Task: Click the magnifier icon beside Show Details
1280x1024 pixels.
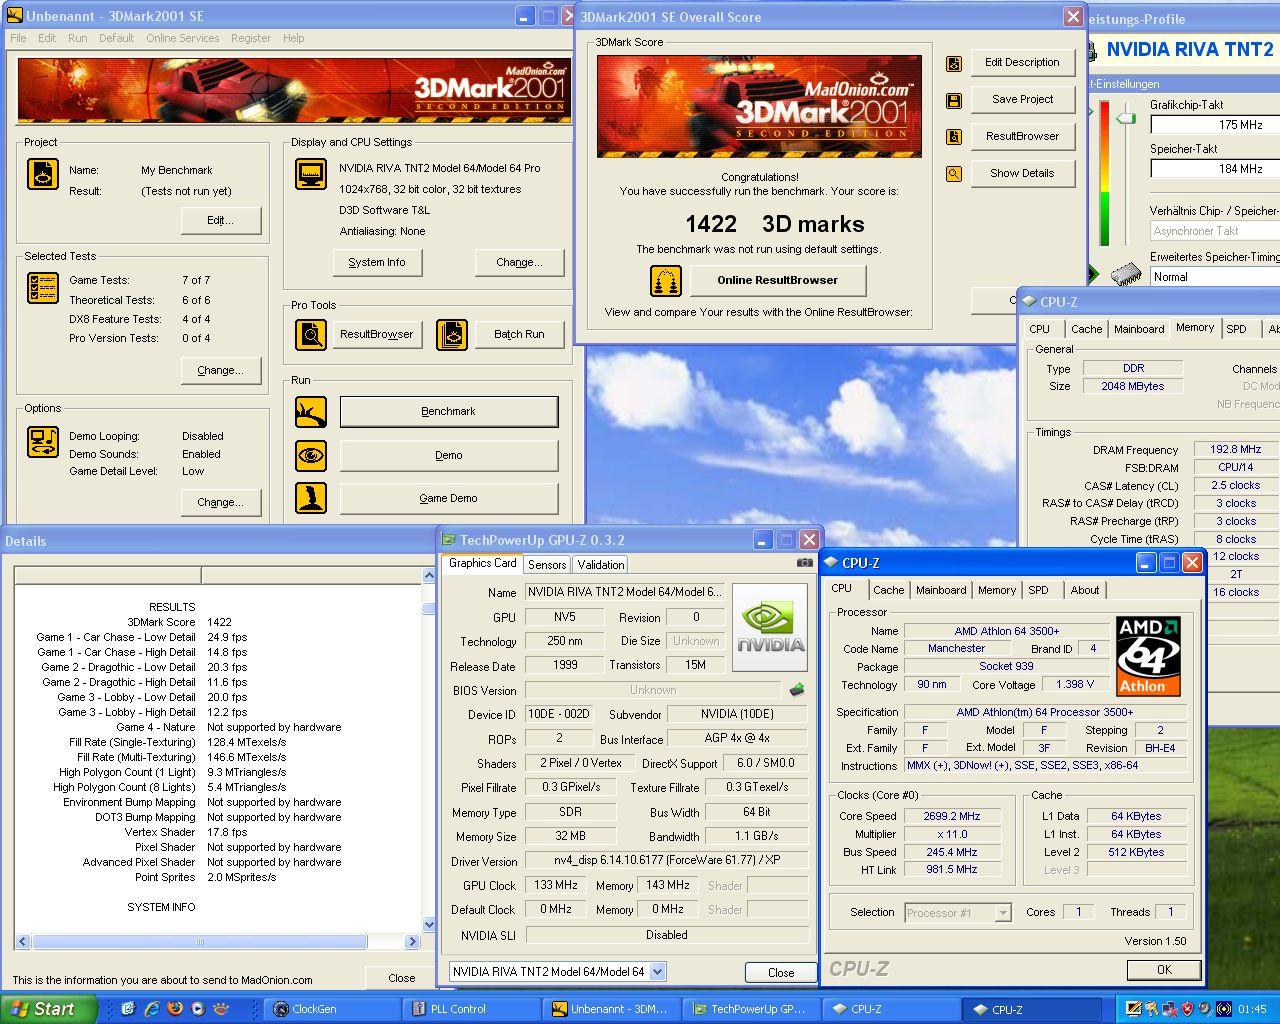Action: coord(954,173)
